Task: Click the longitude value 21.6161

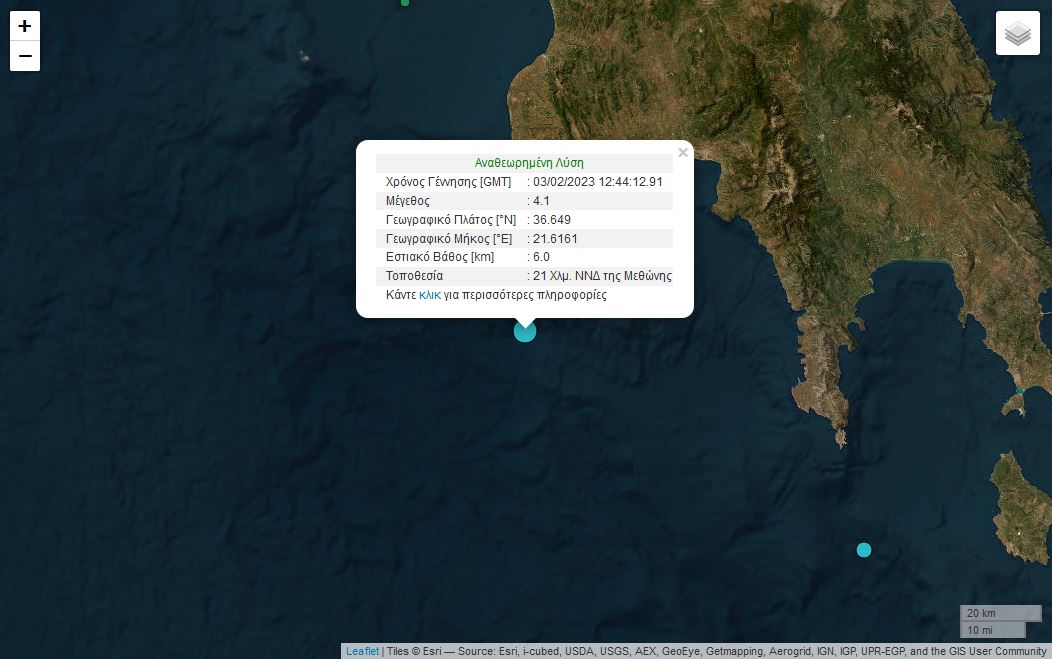Action: (x=556, y=238)
